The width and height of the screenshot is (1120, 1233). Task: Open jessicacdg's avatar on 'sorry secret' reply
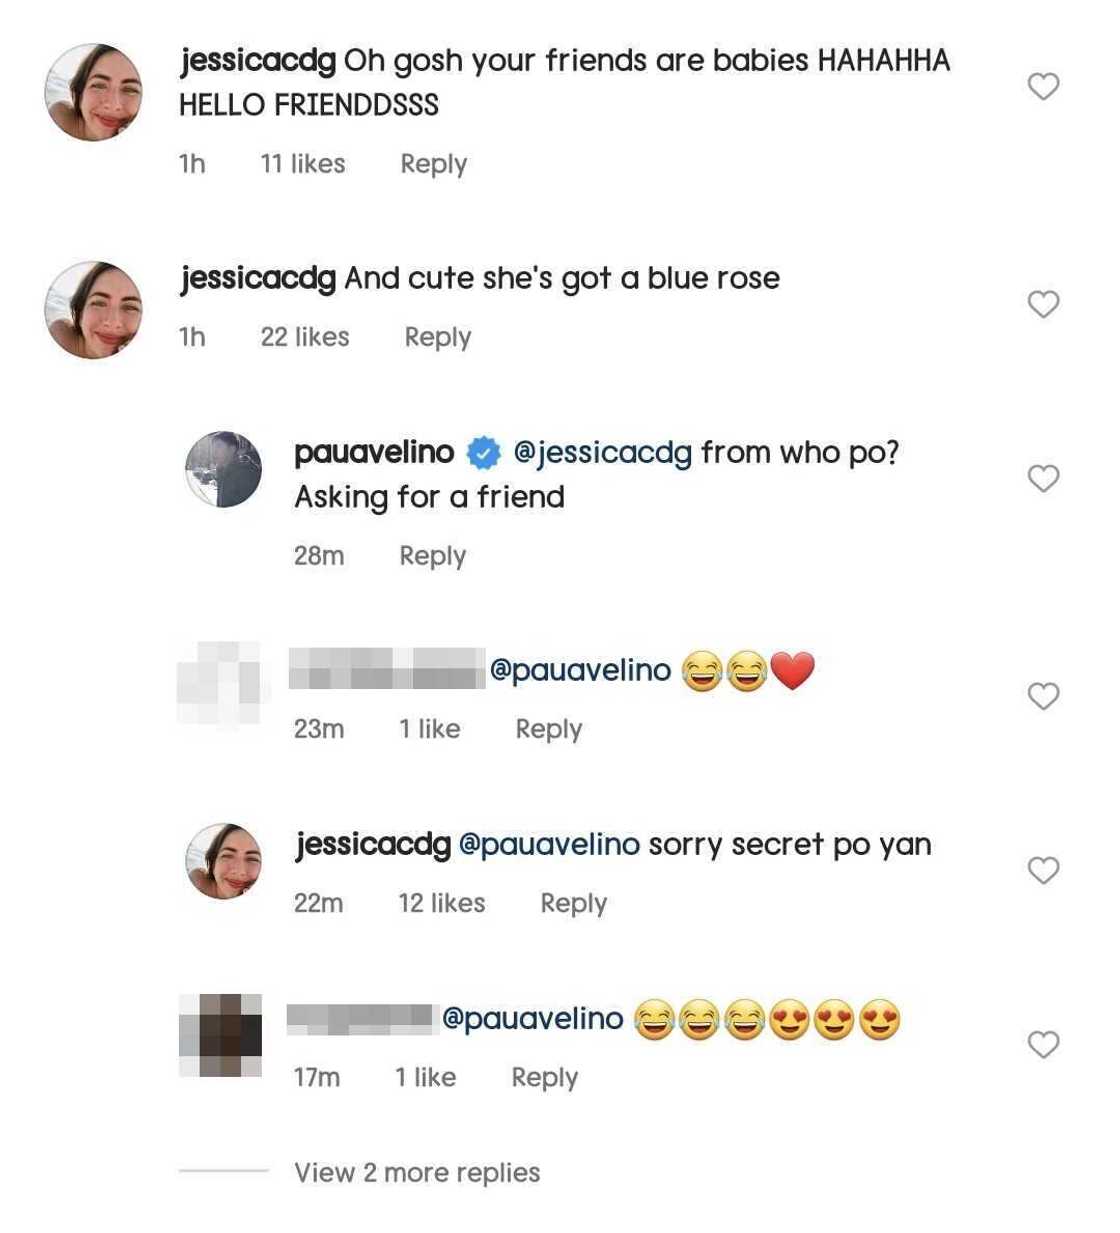click(224, 861)
